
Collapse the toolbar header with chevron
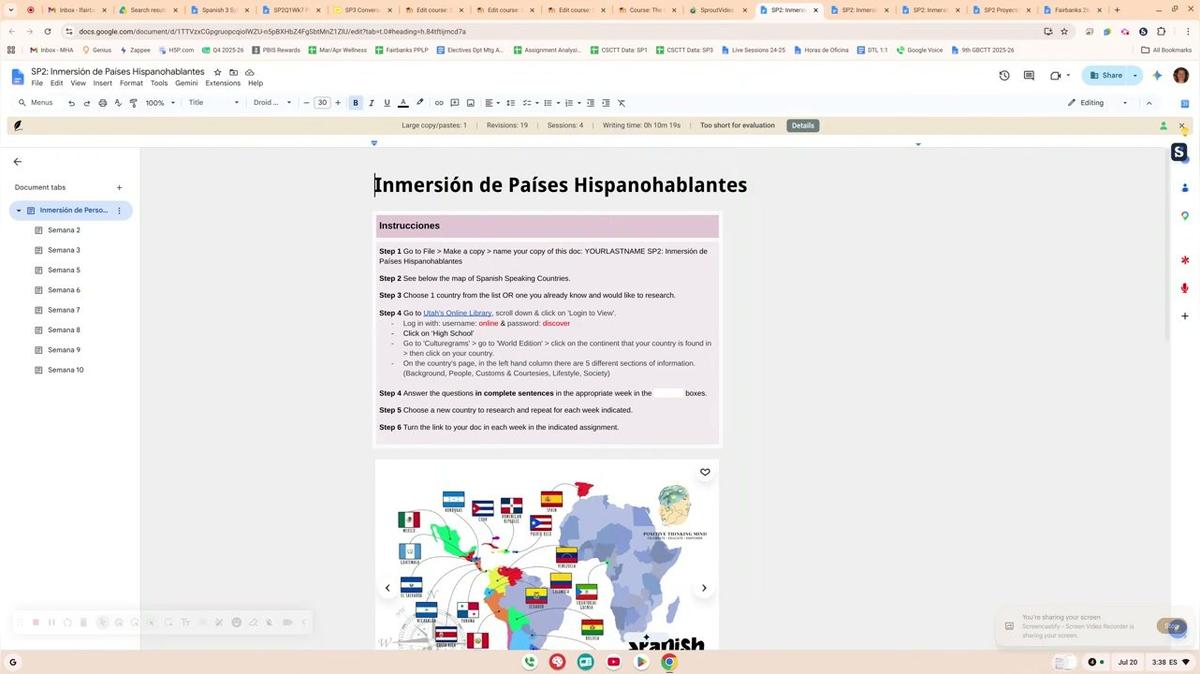pos(1149,103)
